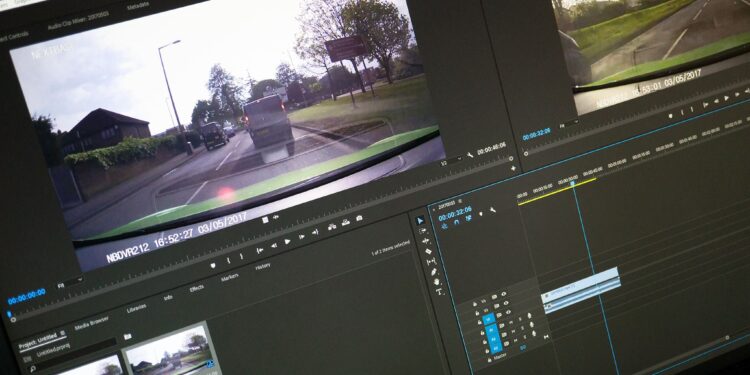This screenshot has height=375, width=750.
Task: Click the Overwrite edit button
Action: pyautogui.click(x=346, y=223)
